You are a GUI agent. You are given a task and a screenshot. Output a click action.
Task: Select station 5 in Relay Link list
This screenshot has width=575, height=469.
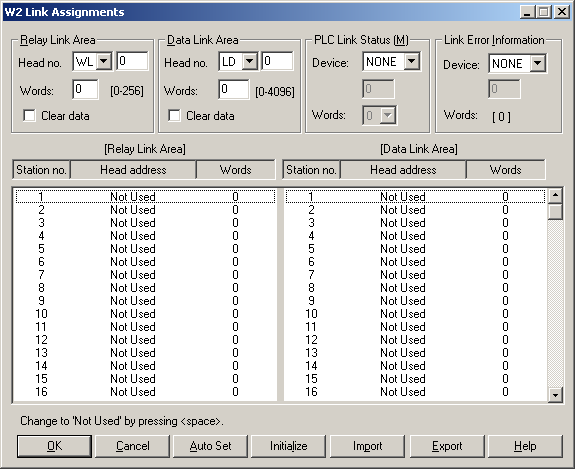(145, 249)
